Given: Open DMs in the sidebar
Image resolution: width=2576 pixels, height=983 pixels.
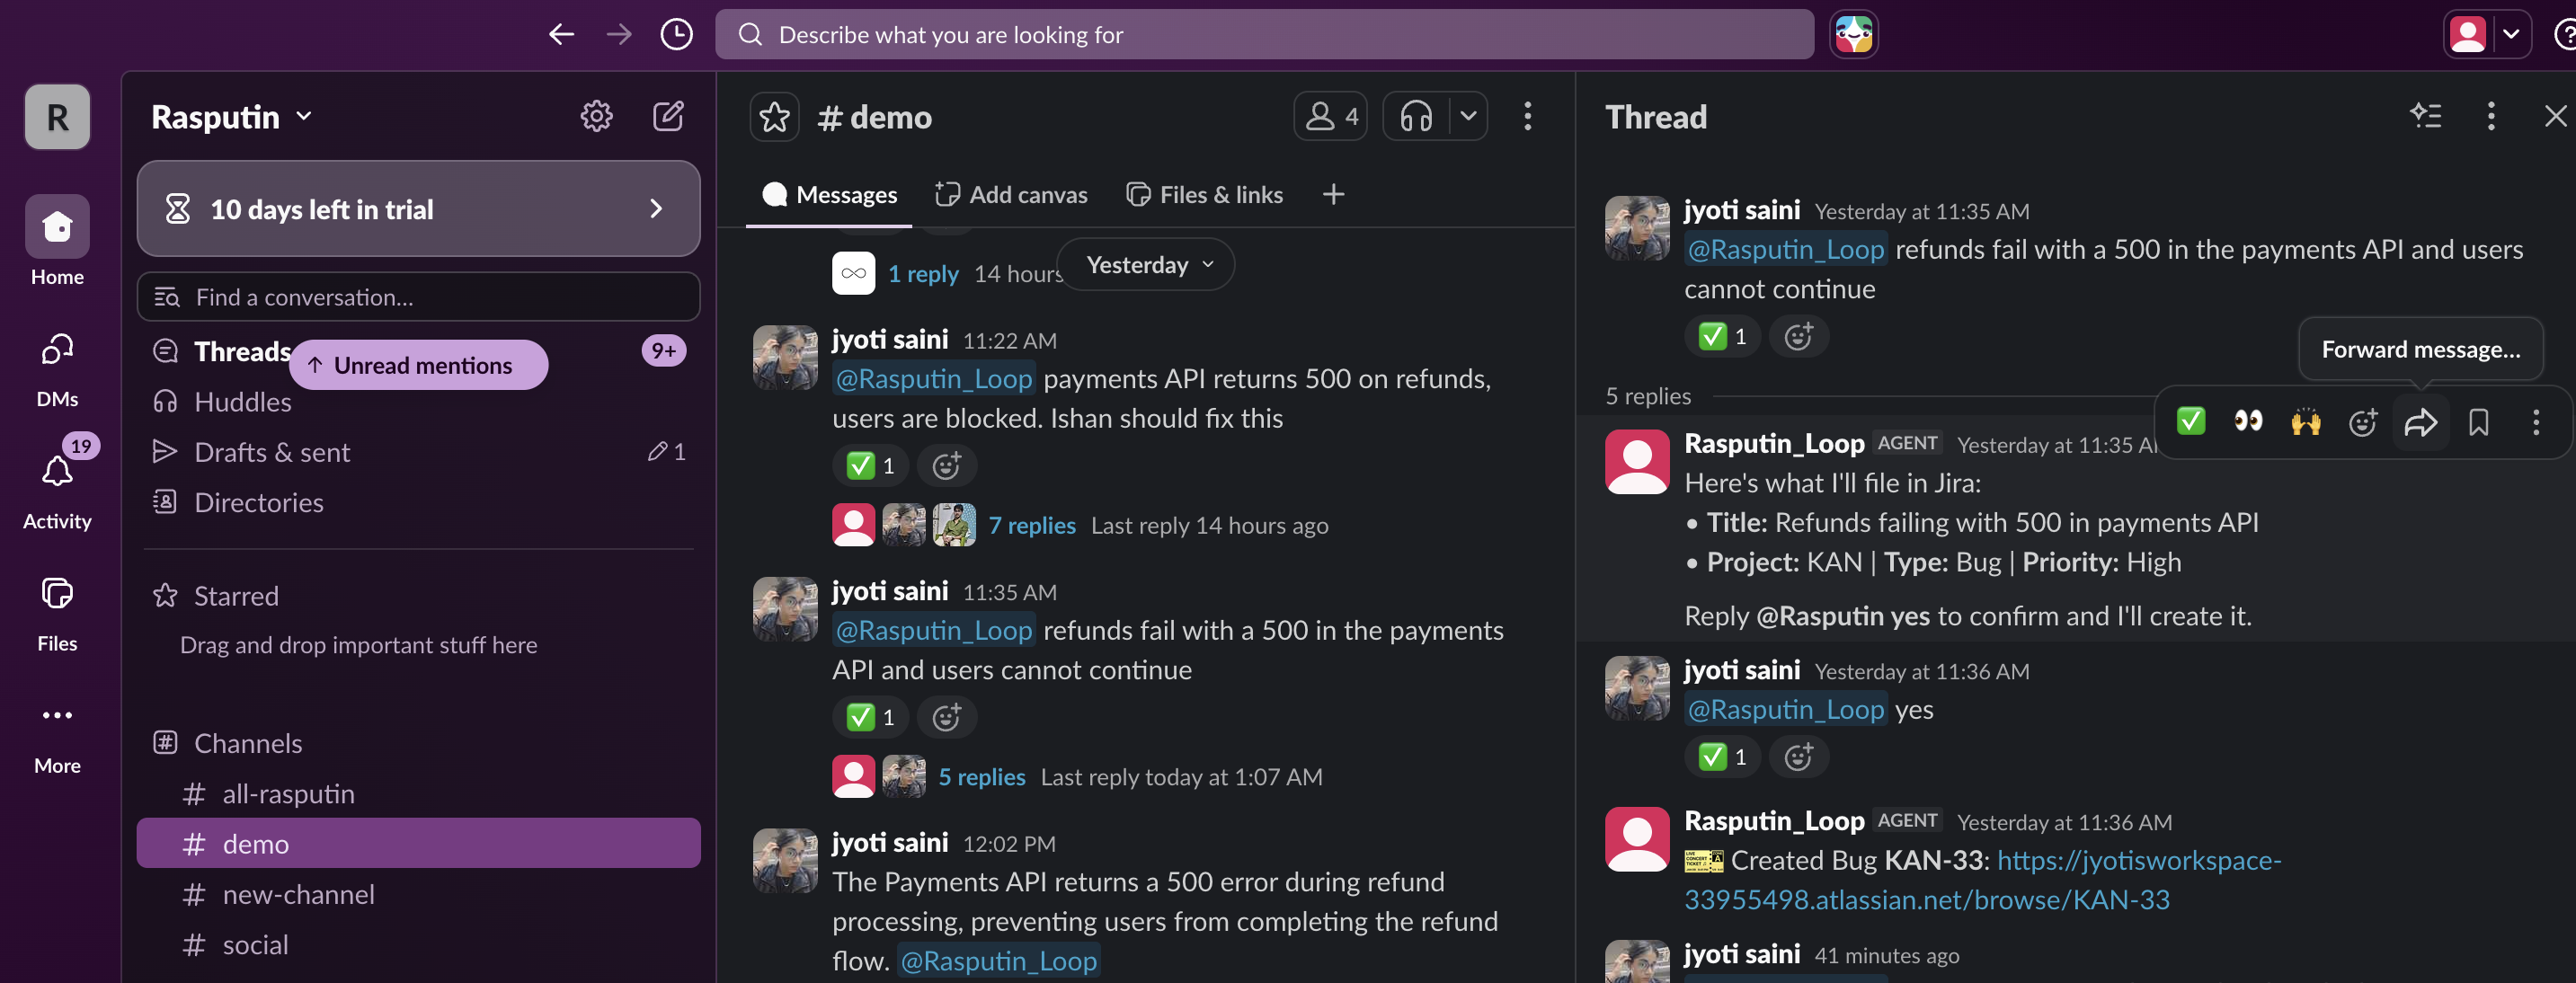Looking at the screenshot, I should click(57, 370).
